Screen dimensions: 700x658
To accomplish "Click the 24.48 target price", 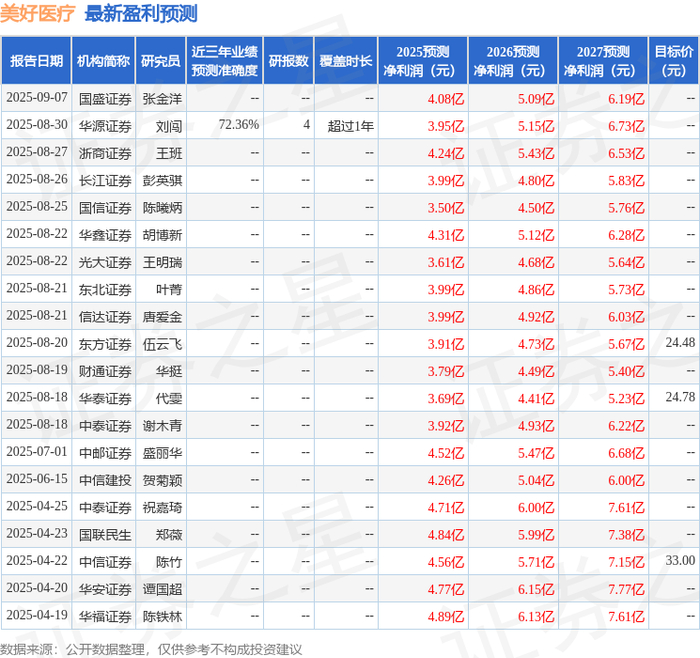I will pyautogui.click(x=680, y=342).
